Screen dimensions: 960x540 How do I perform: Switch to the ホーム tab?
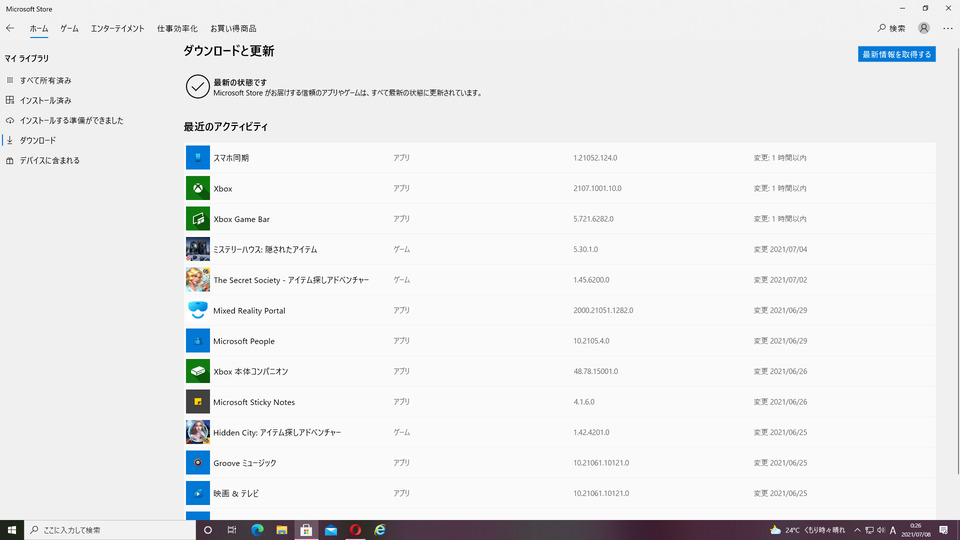click(x=39, y=28)
